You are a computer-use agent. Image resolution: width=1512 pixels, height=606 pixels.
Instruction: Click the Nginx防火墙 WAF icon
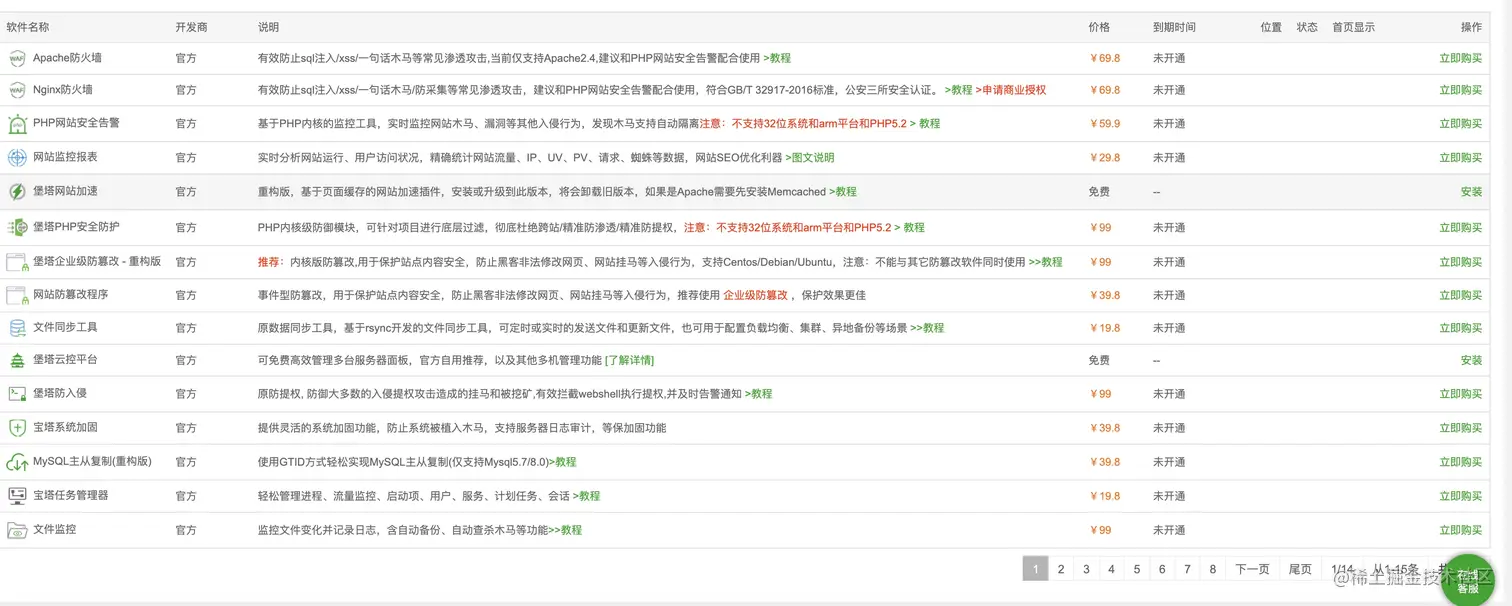point(17,91)
